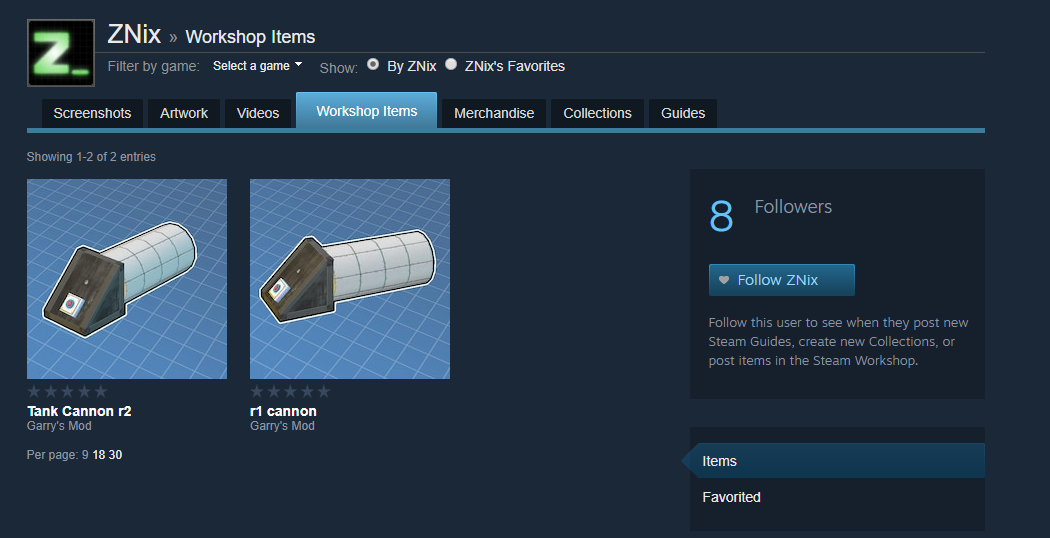Click the ZNix green avatar icon
This screenshot has height=538, width=1050.
[60, 53]
